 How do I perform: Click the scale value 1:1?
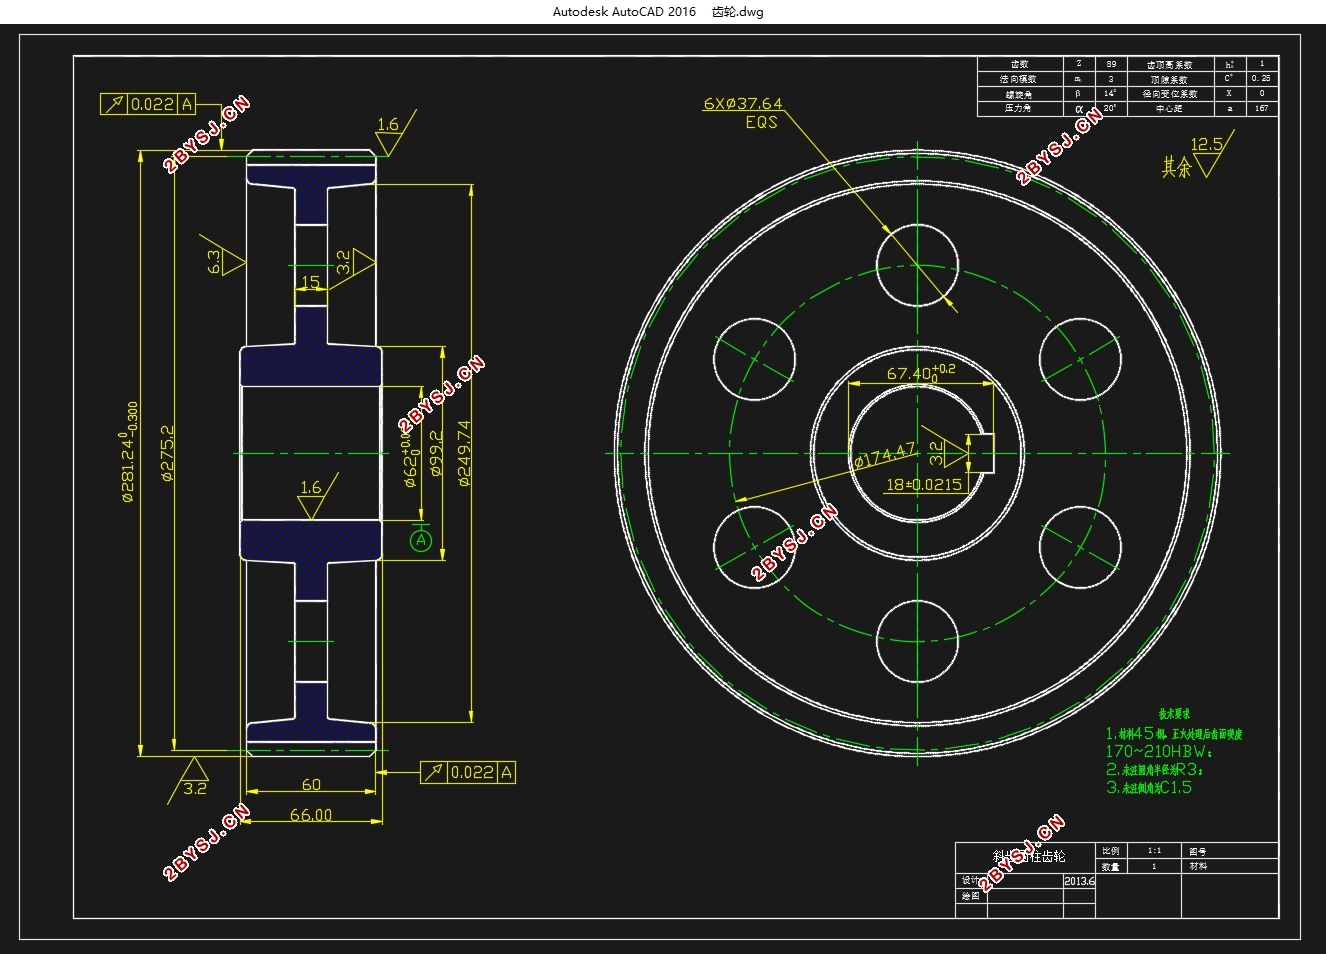point(1155,851)
